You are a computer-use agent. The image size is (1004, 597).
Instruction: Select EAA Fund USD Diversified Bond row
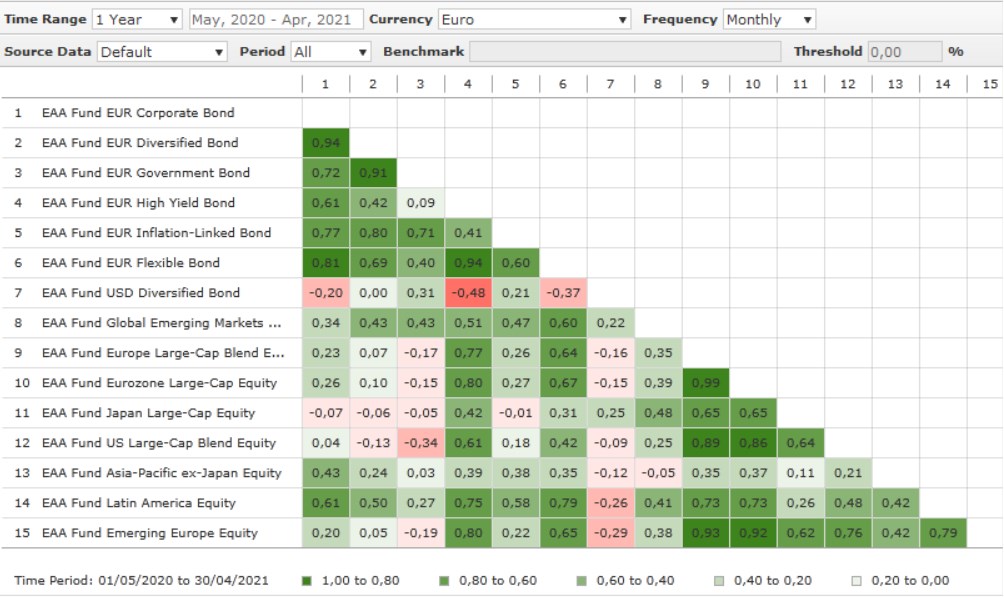(x=140, y=293)
